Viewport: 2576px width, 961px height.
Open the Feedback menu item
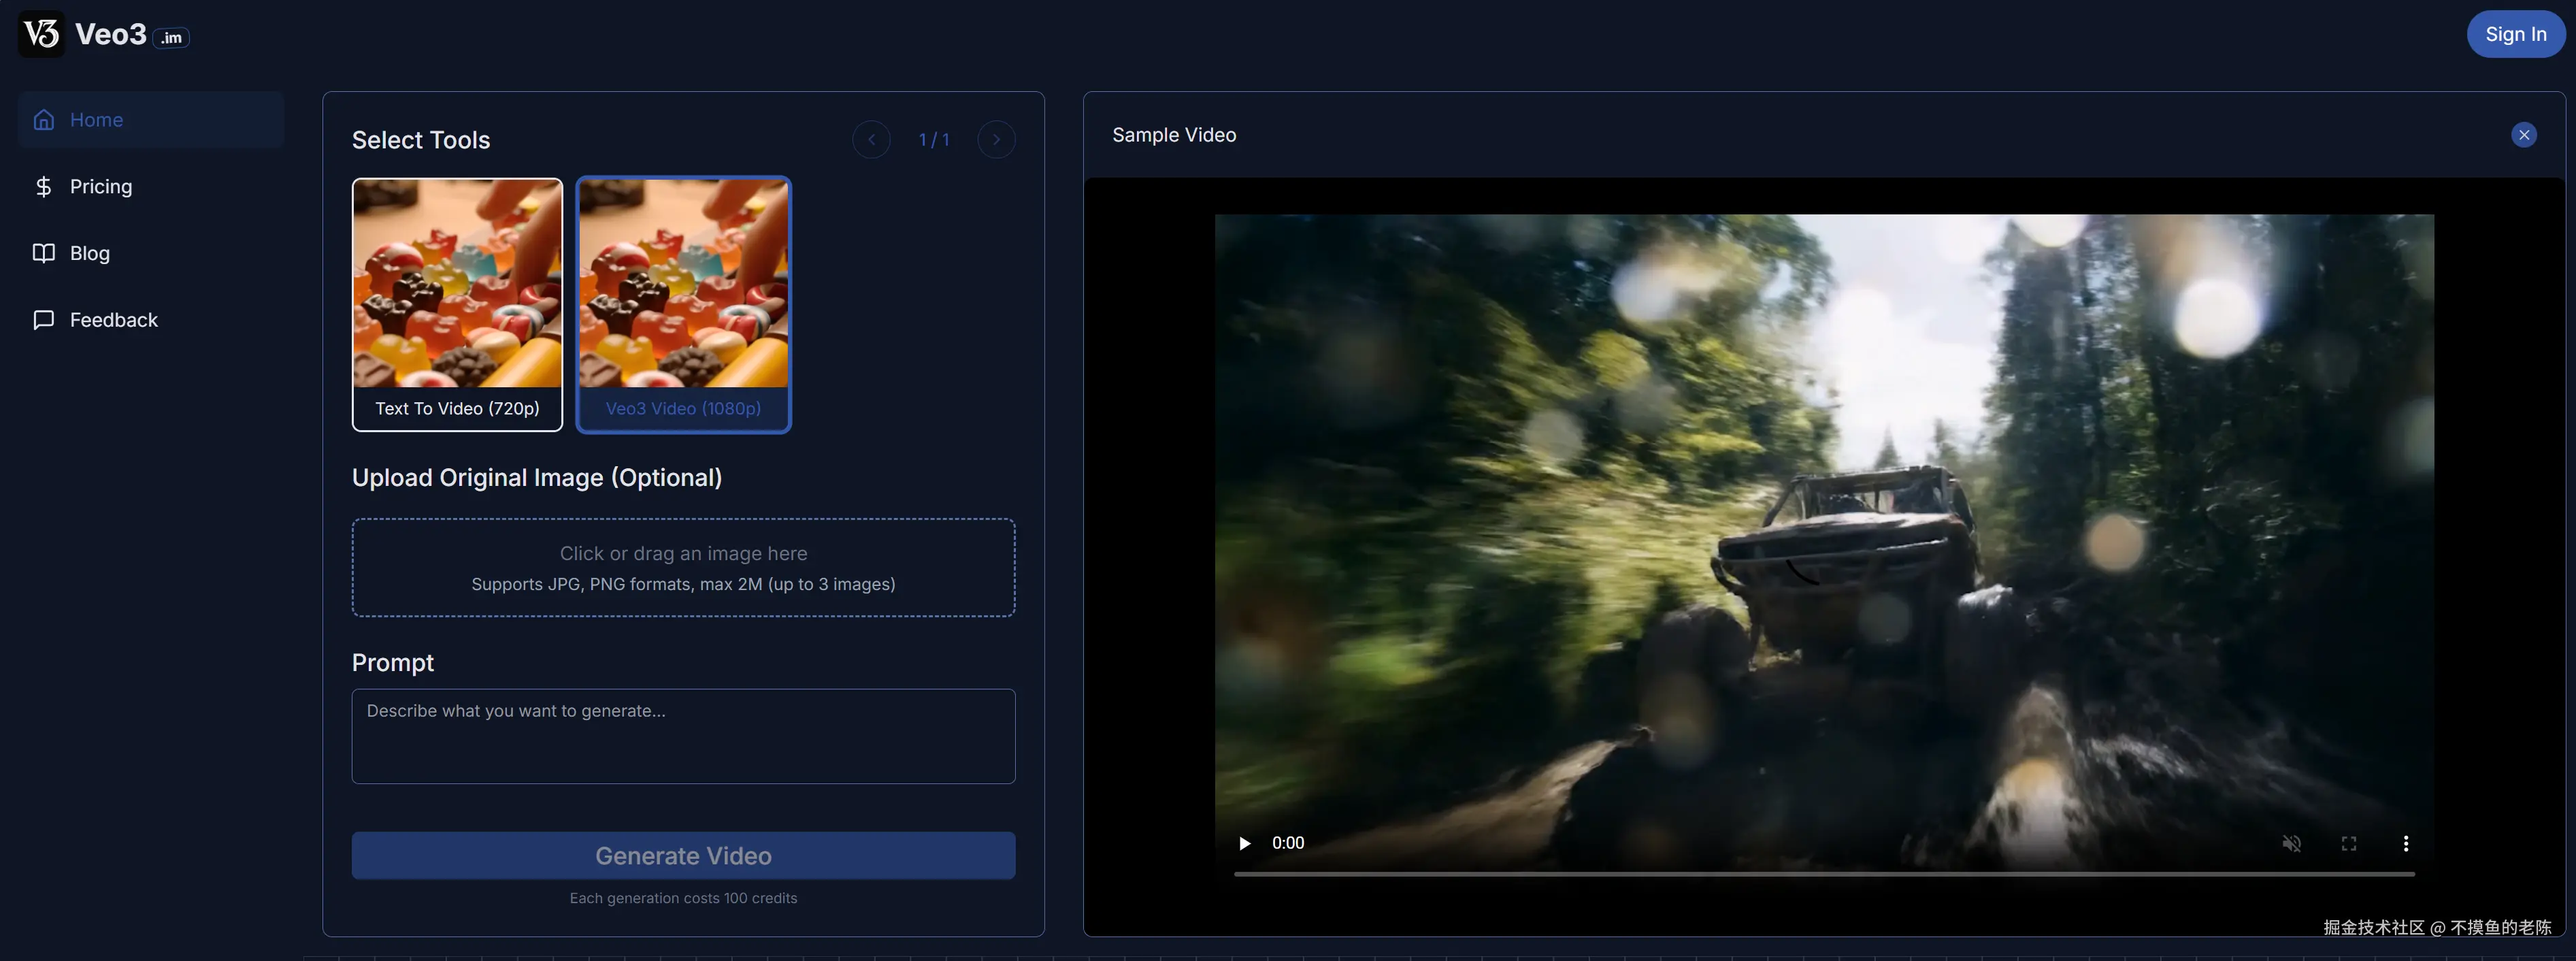(113, 320)
